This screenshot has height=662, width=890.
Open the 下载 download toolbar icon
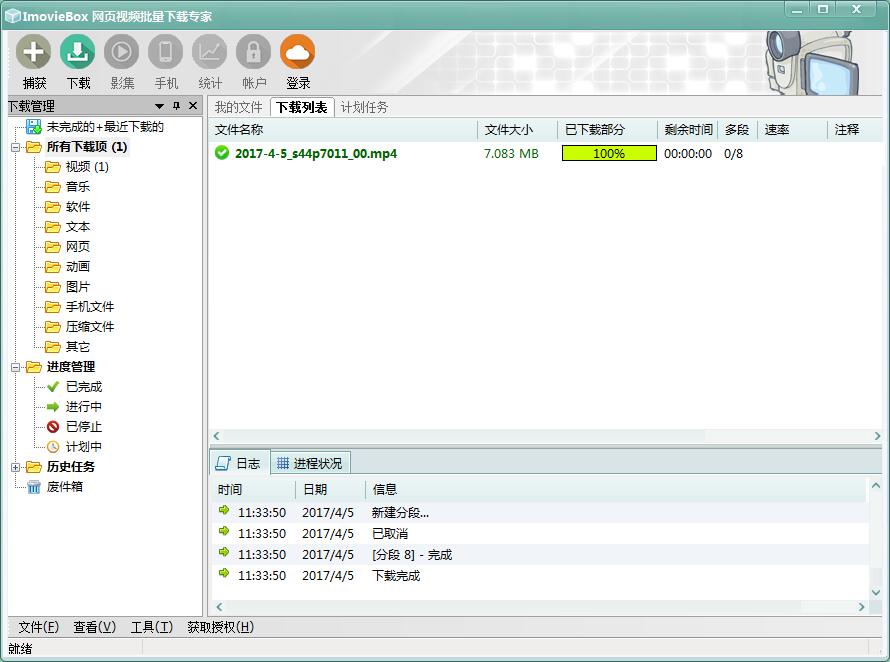(x=78, y=52)
